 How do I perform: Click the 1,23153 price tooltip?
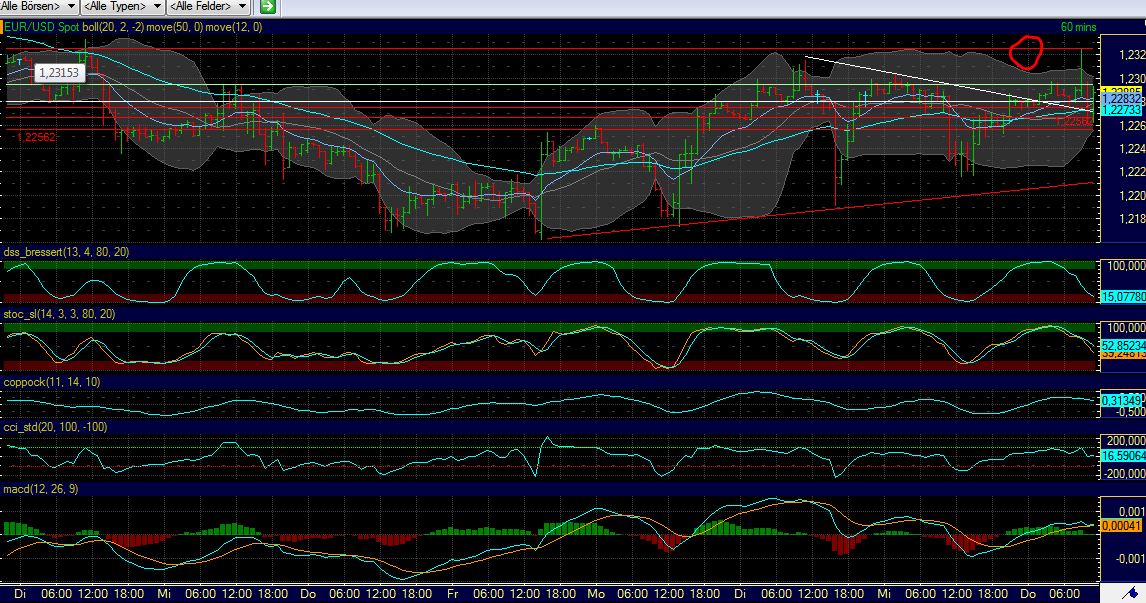click(x=58, y=72)
